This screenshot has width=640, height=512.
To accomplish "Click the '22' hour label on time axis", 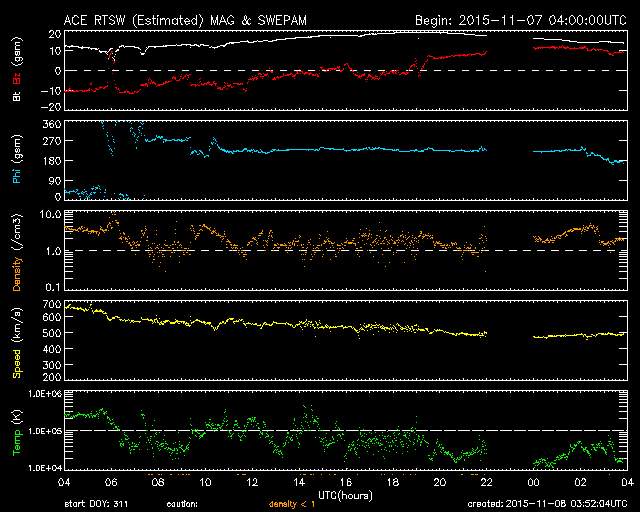I will [x=487, y=483].
